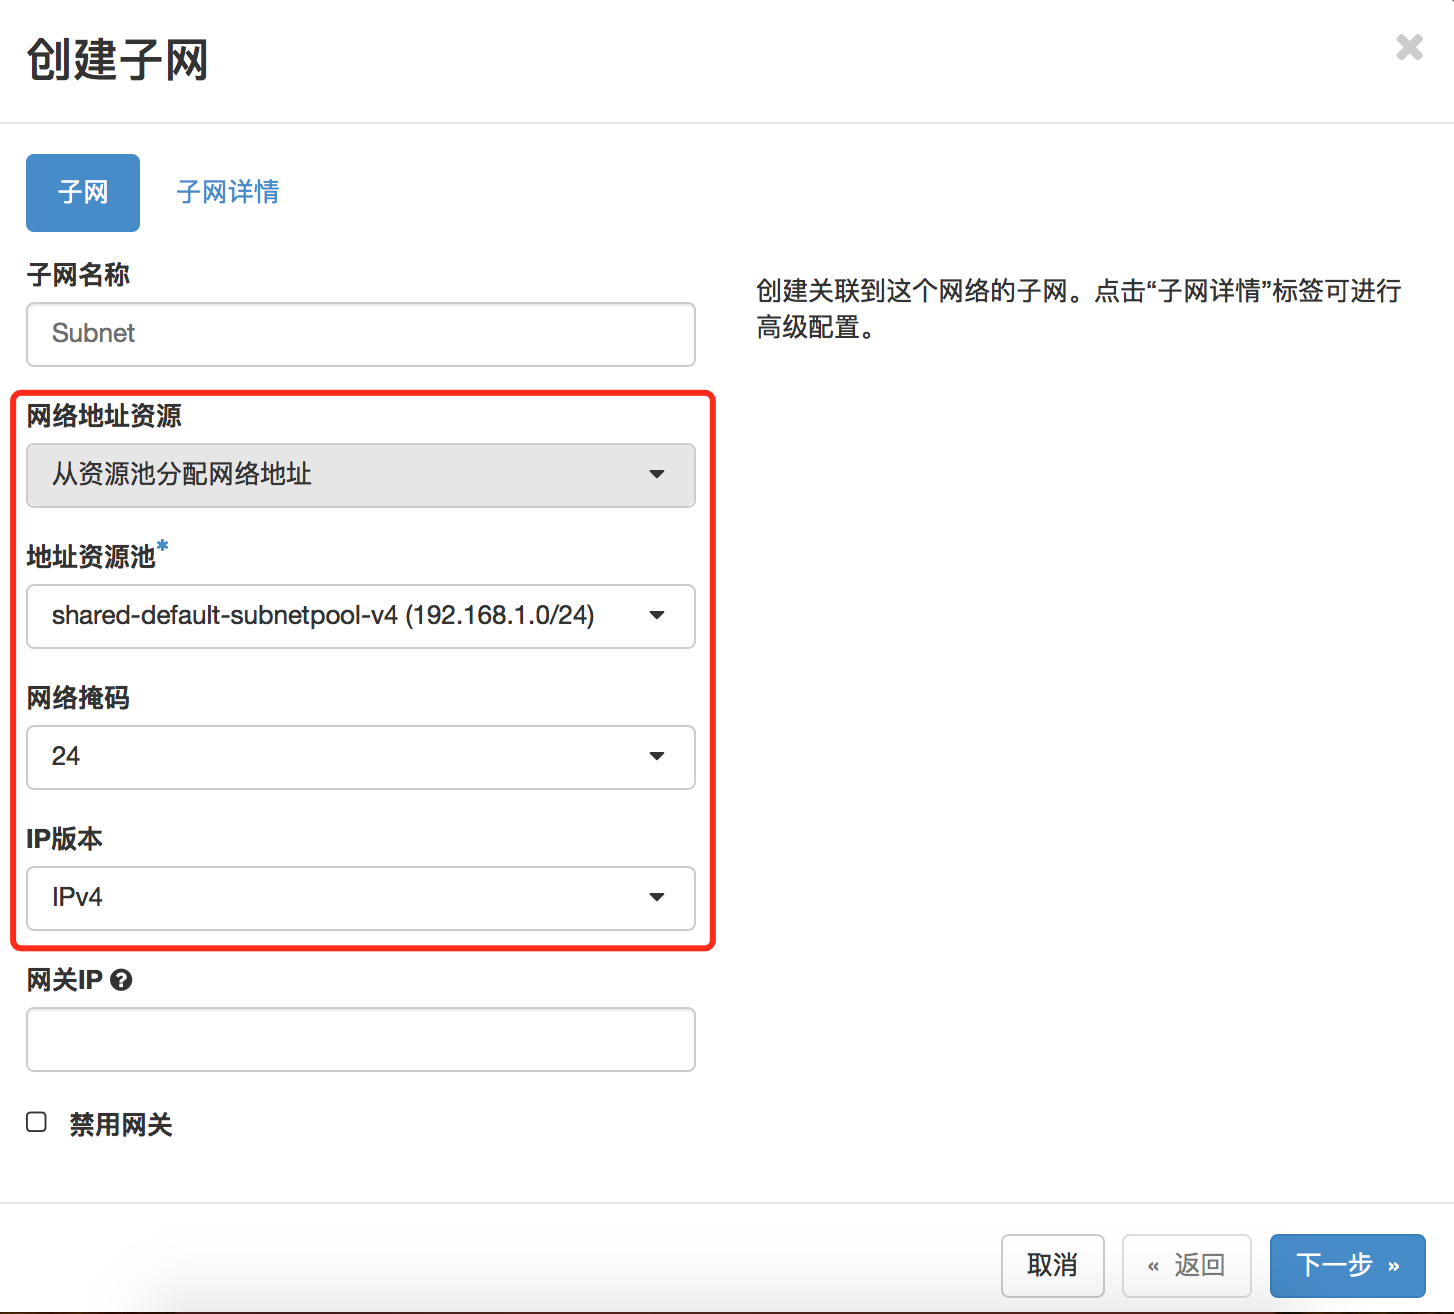Open the 网络地址资源 dropdown
The image size is (1454, 1314).
pos(361,475)
